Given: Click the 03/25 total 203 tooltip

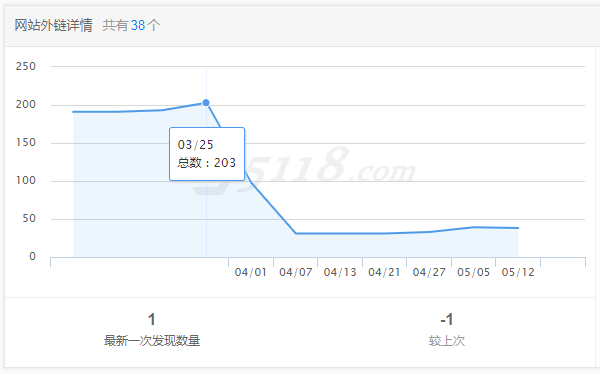Looking at the screenshot, I should pyautogui.click(x=207, y=154).
